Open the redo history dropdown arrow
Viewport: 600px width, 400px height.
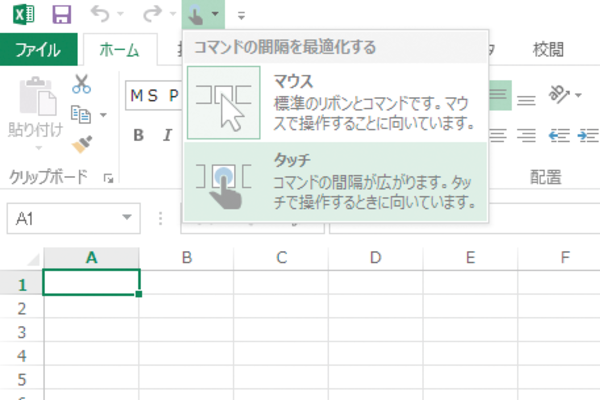(x=173, y=14)
